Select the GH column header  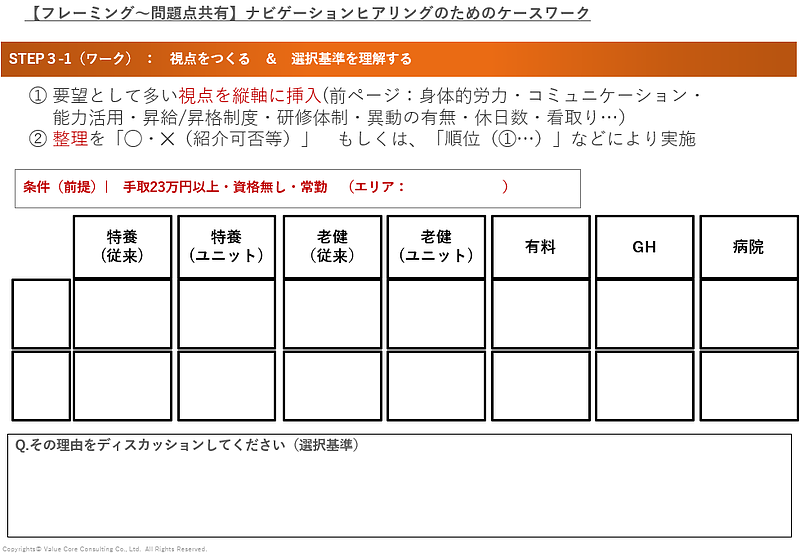point(644,247)
